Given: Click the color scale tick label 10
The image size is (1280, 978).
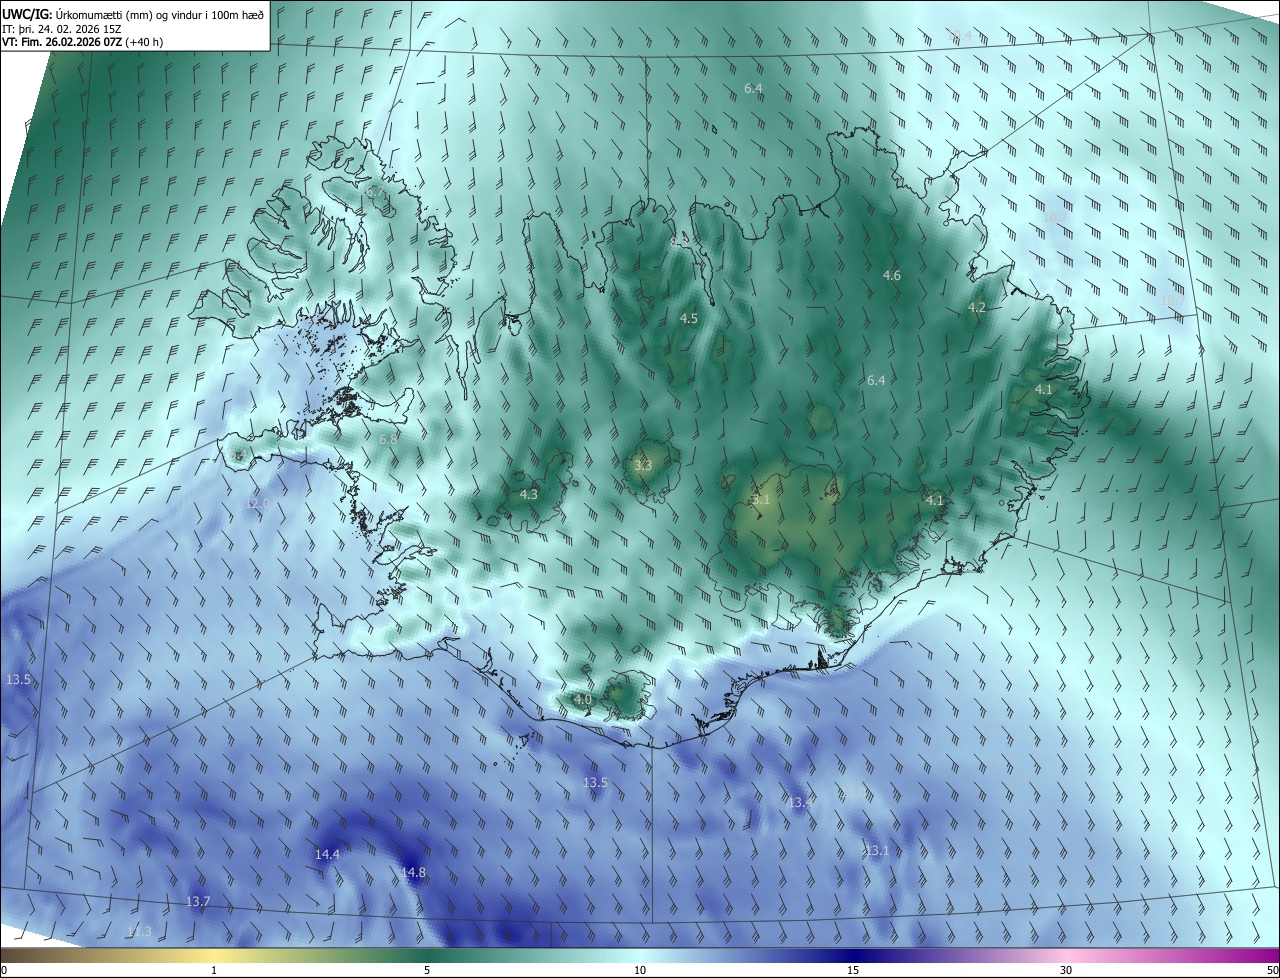Looking at the screenshot, I should click(640, 970).
